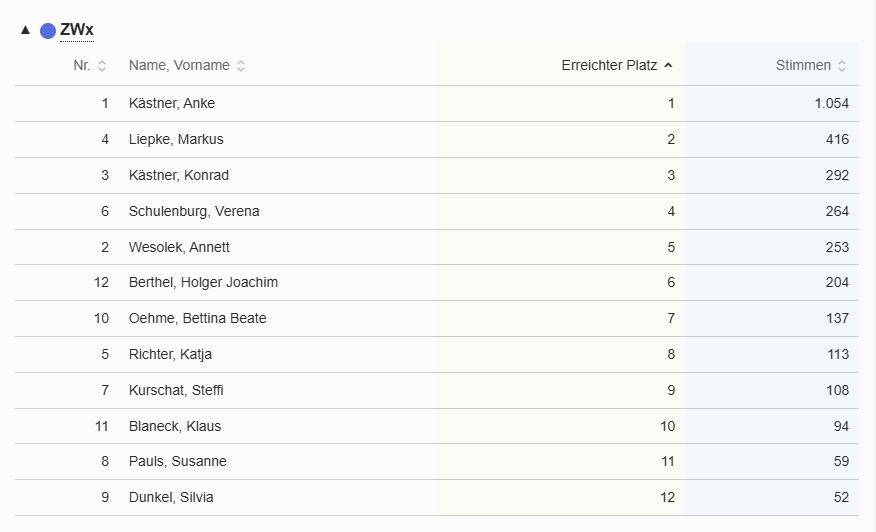
Task: Toggle Erreichter Platz ascending sort arrow
Action: [x=668, y=65]
